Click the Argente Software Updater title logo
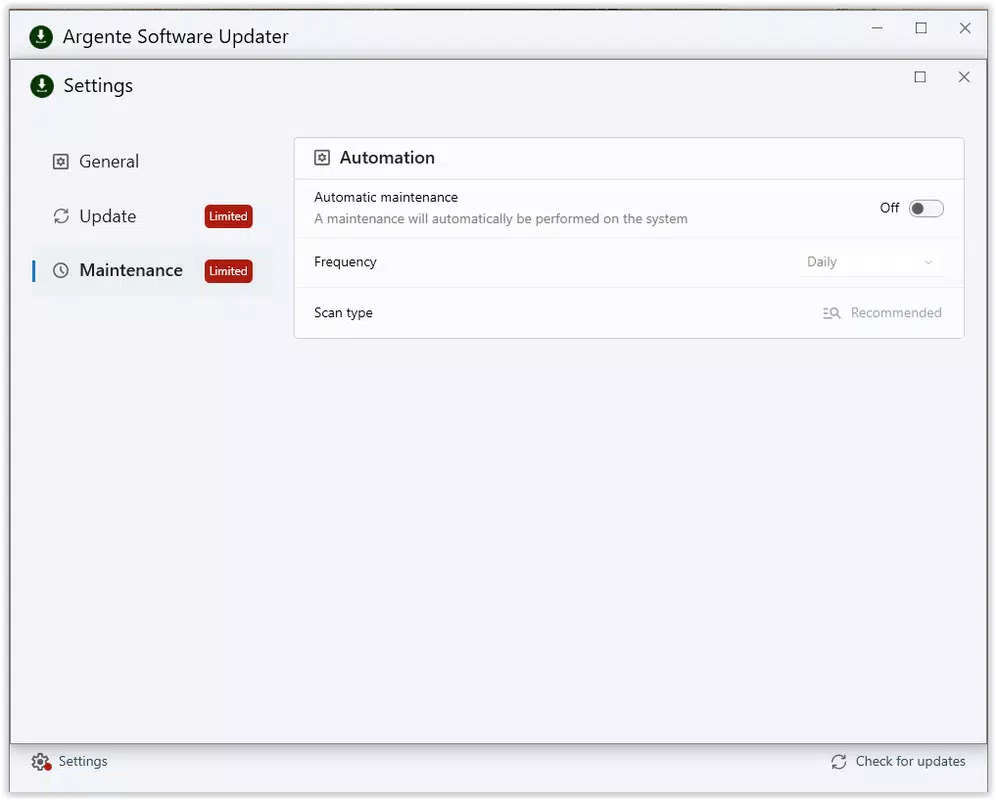996x800 pixels. click(x=41, y=37)
